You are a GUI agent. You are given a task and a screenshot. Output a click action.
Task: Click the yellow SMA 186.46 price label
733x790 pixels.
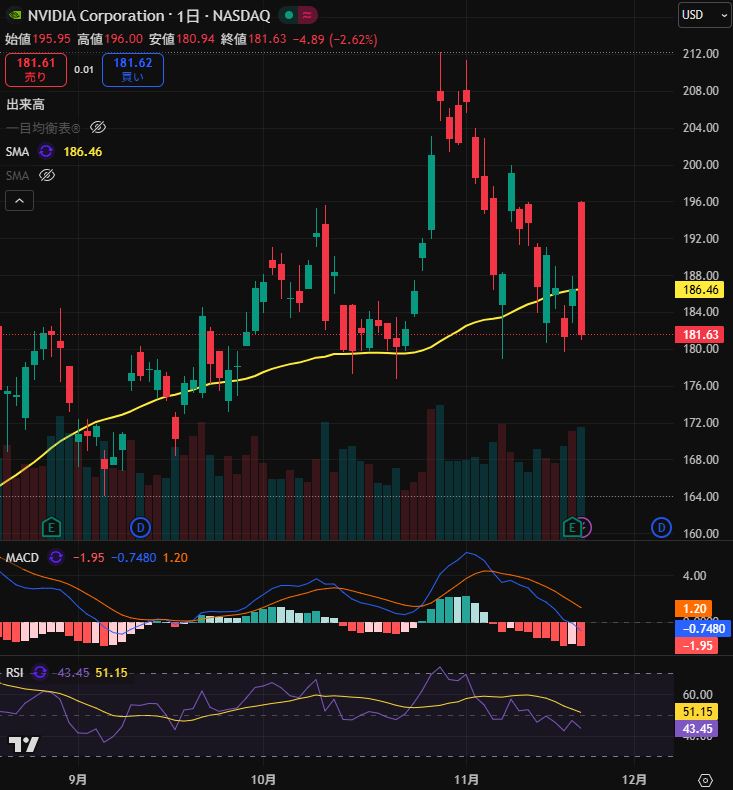(699, 290)
